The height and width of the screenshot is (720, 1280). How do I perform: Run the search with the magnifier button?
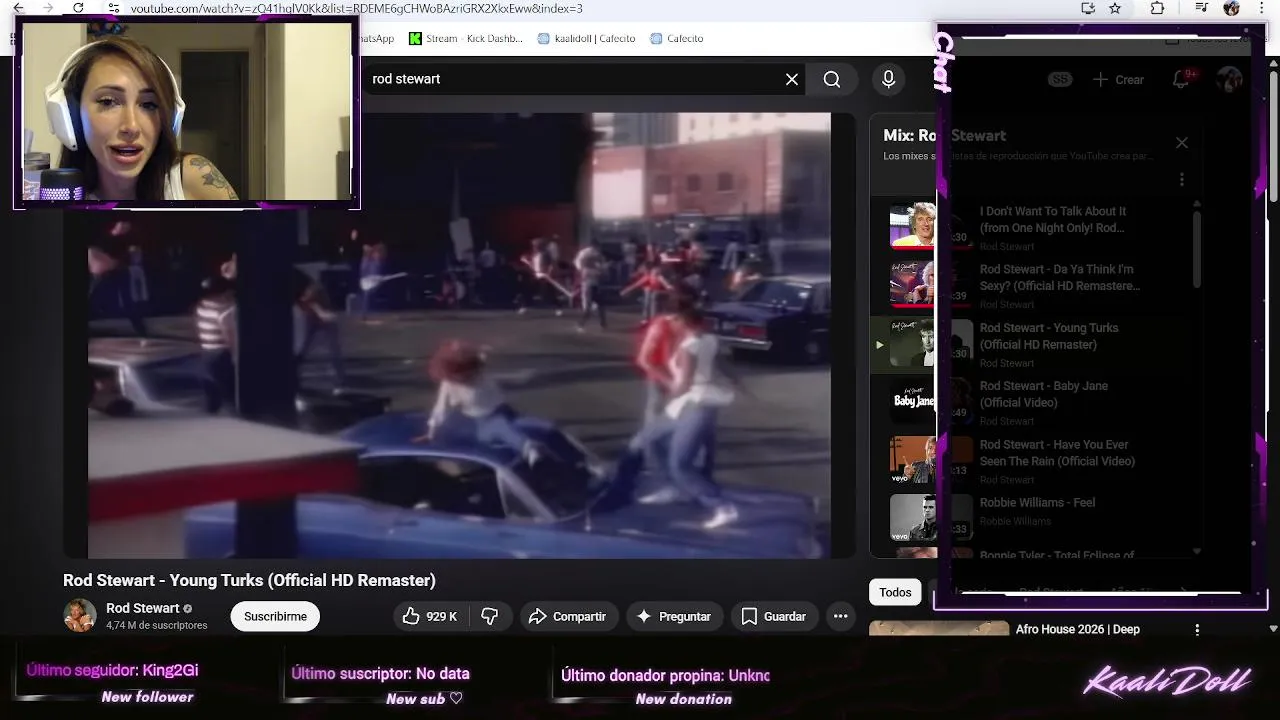pos(832,79)
